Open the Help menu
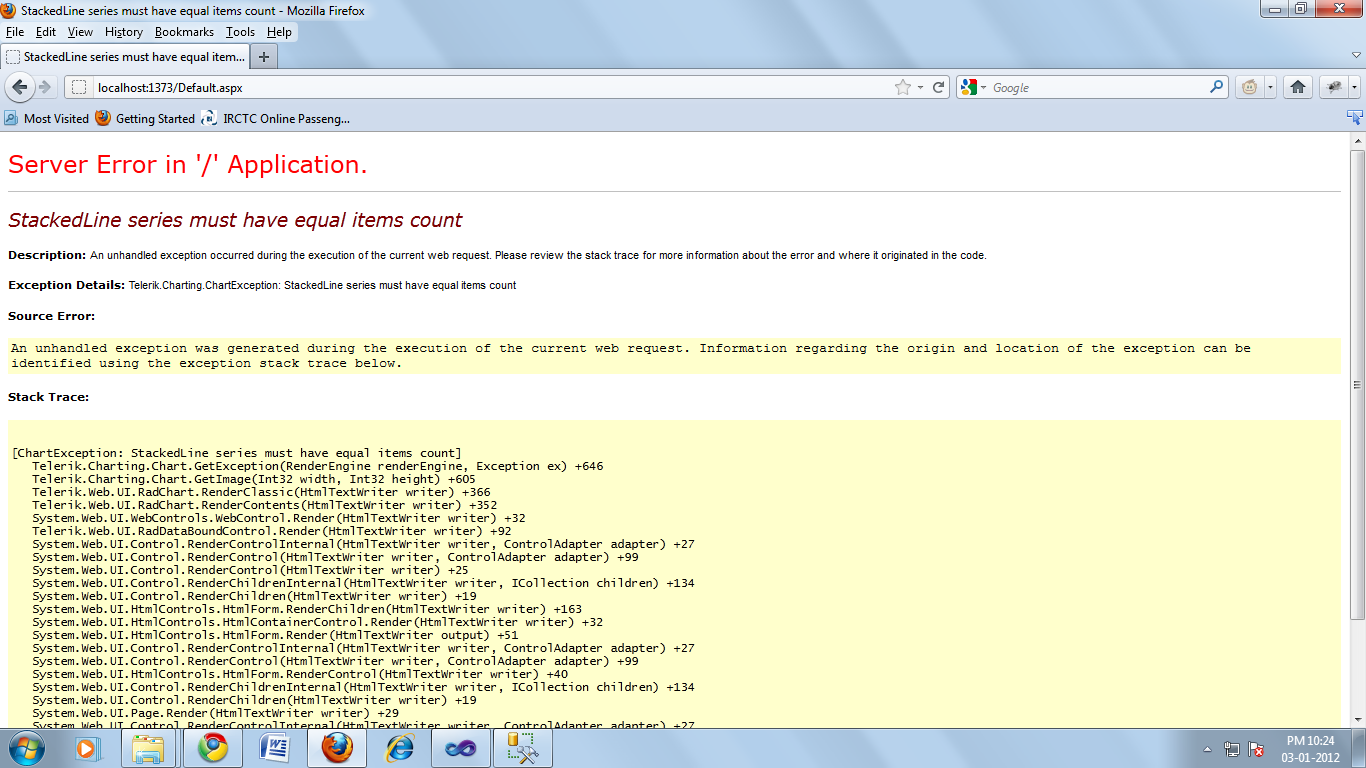Viewport: 1366px width, 768px height. (279, 32)
